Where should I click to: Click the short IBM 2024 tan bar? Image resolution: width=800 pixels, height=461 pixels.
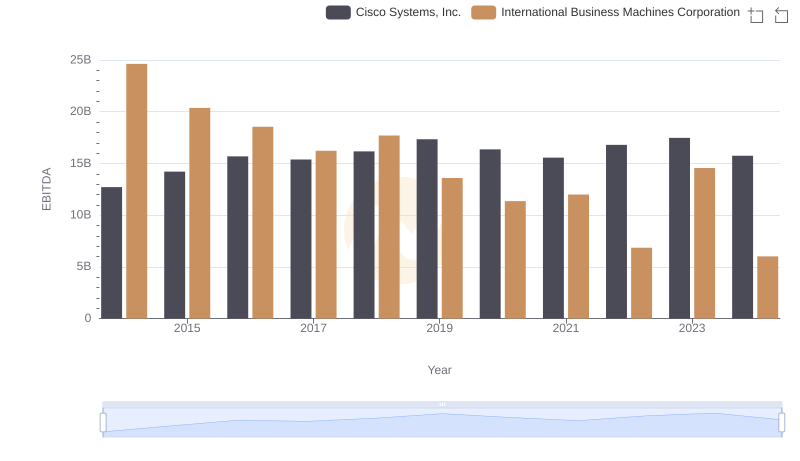click(768, 288)
